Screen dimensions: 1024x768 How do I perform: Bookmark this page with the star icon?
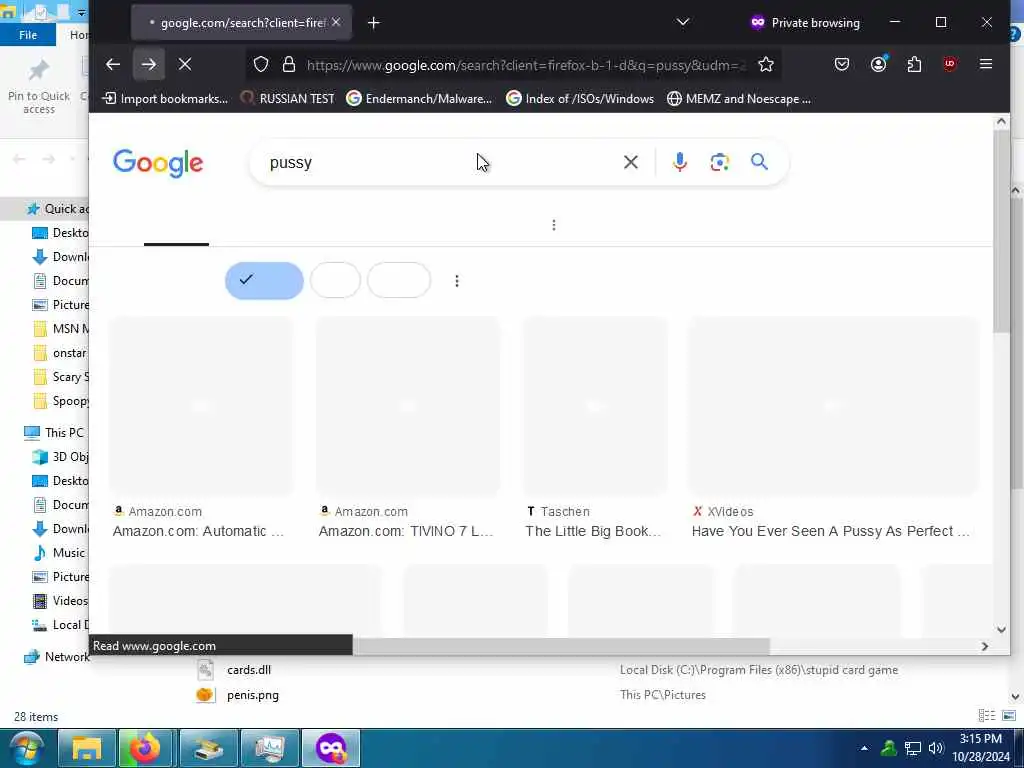(x=766, y=64)
